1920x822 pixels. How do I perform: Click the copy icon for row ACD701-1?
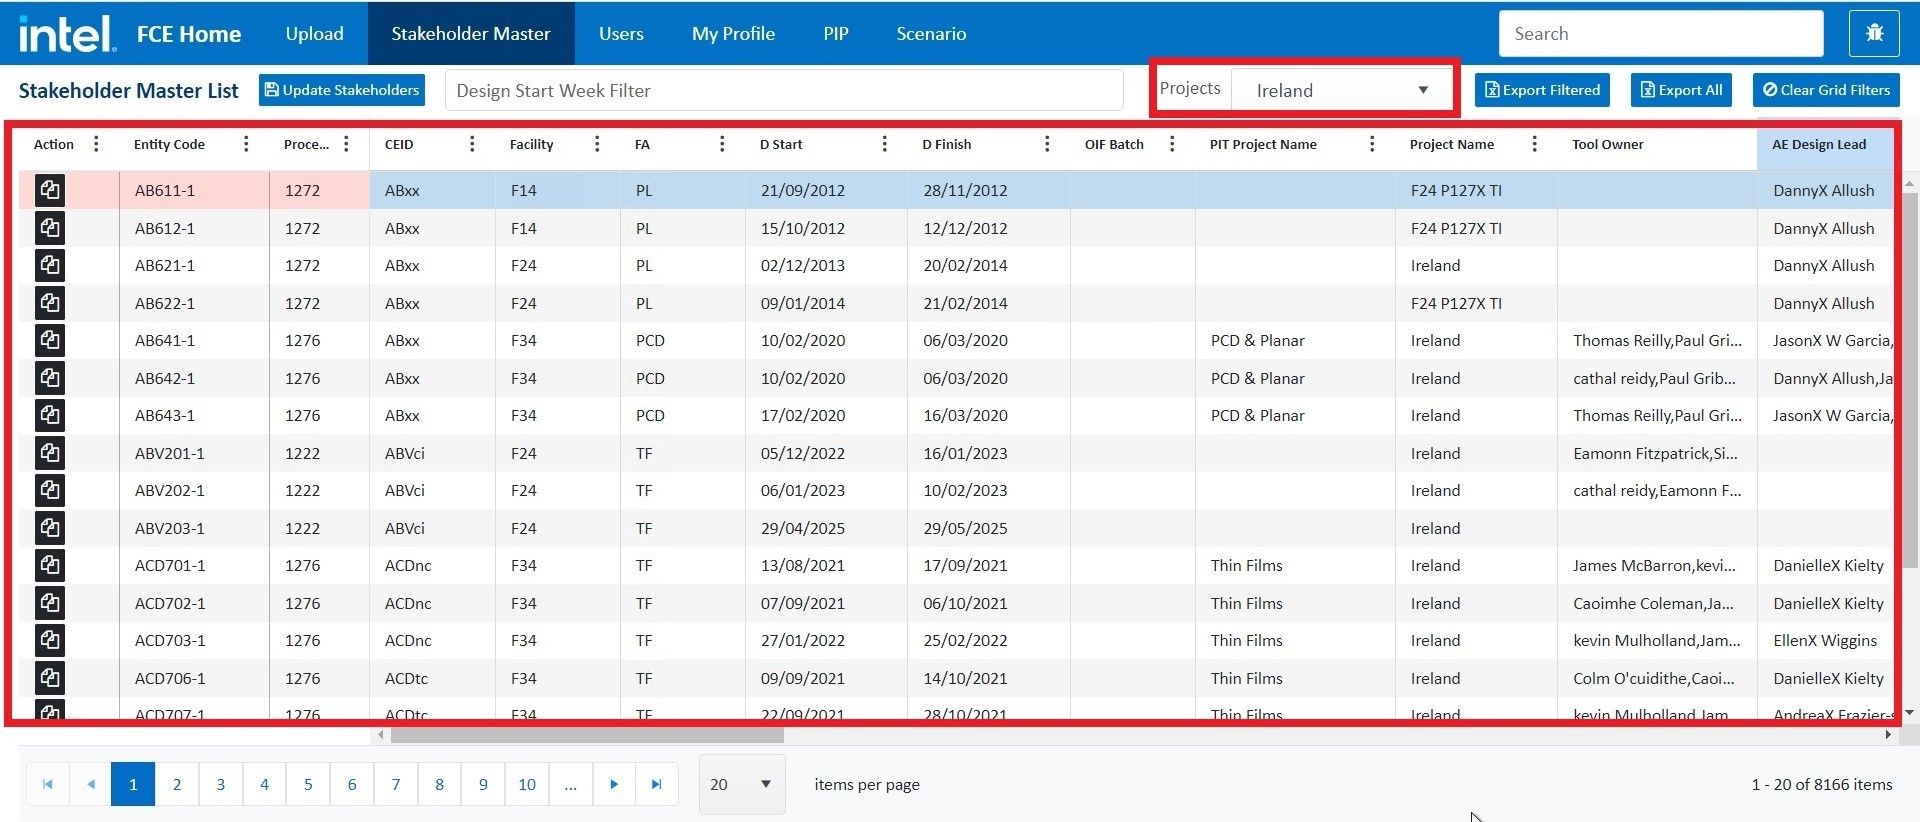coord(50,566)
